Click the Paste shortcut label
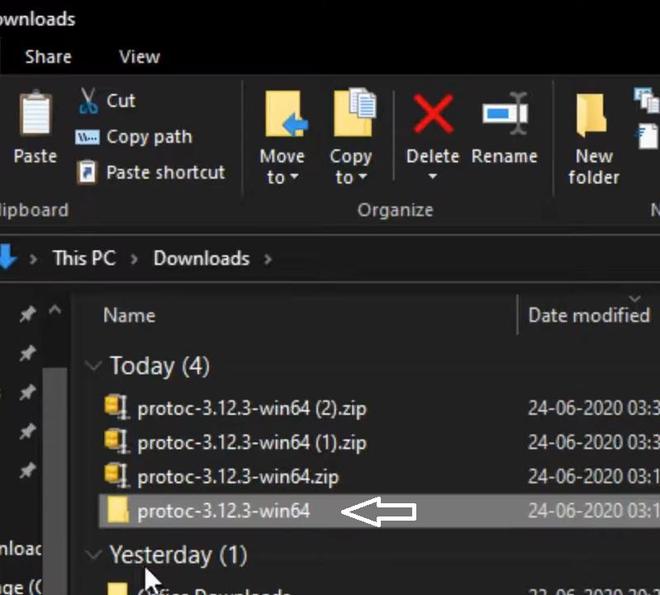660x595 pixels. click(x=165, y=173)
